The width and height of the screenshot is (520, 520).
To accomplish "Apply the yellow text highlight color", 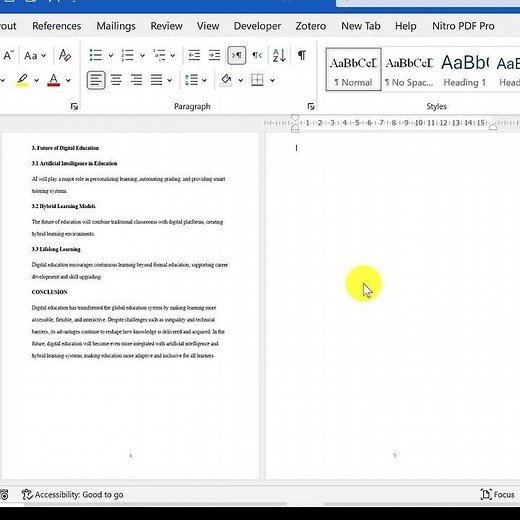I will tap(22, 80).
